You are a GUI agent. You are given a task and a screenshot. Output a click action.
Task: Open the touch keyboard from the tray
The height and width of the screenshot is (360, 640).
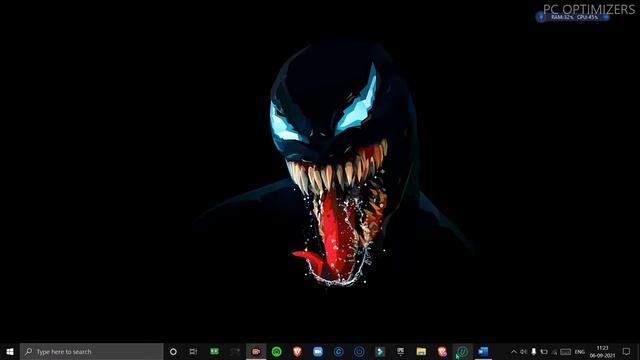coord(565,351)
